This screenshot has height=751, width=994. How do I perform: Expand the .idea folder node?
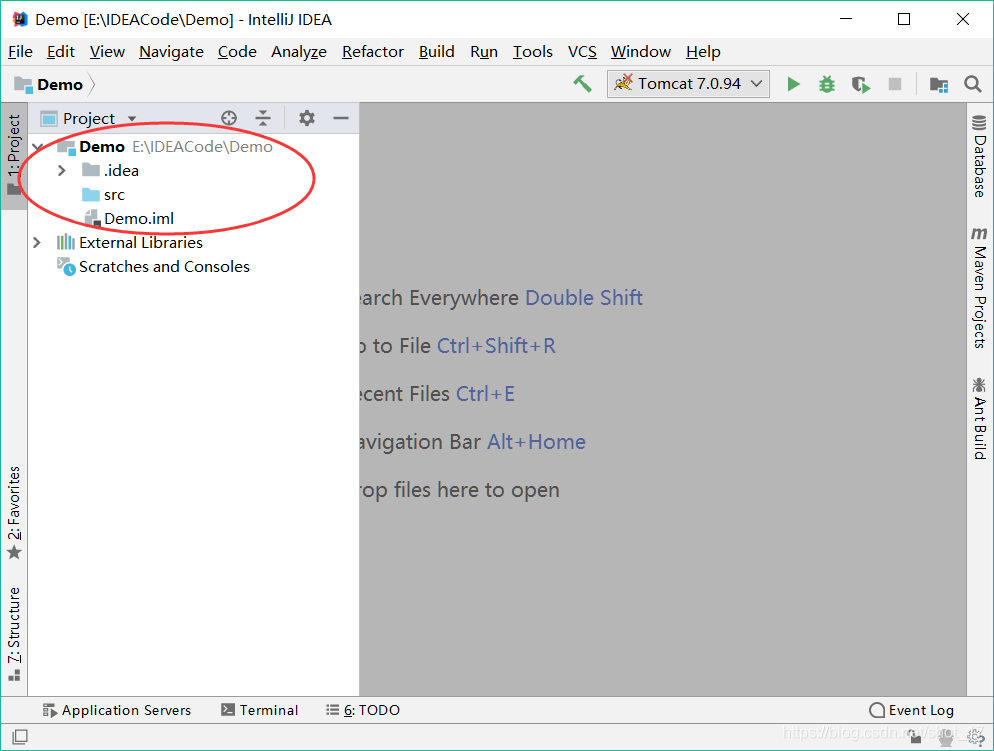coord(61,170)
